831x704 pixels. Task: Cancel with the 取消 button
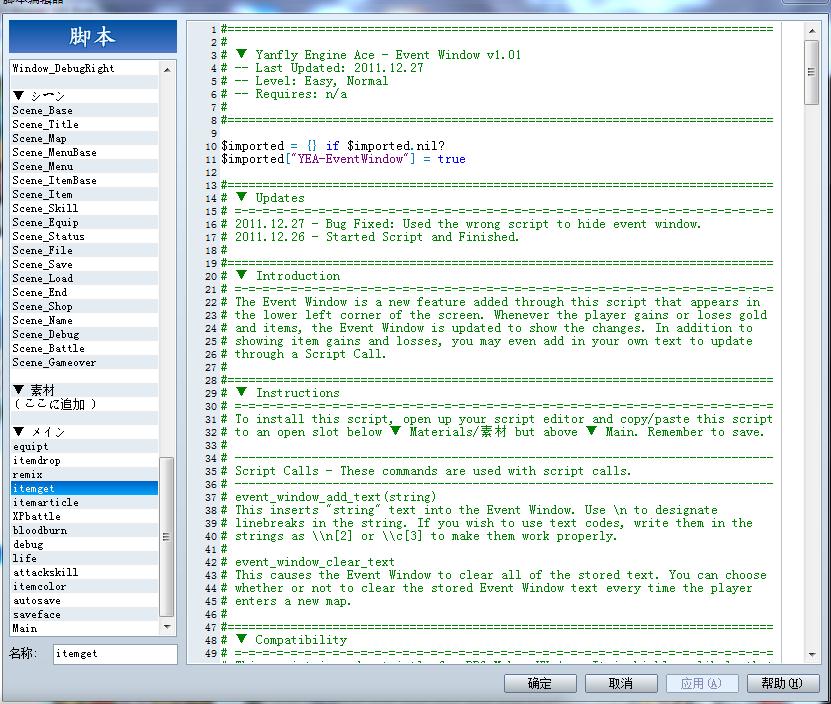[x=621, y=683]
